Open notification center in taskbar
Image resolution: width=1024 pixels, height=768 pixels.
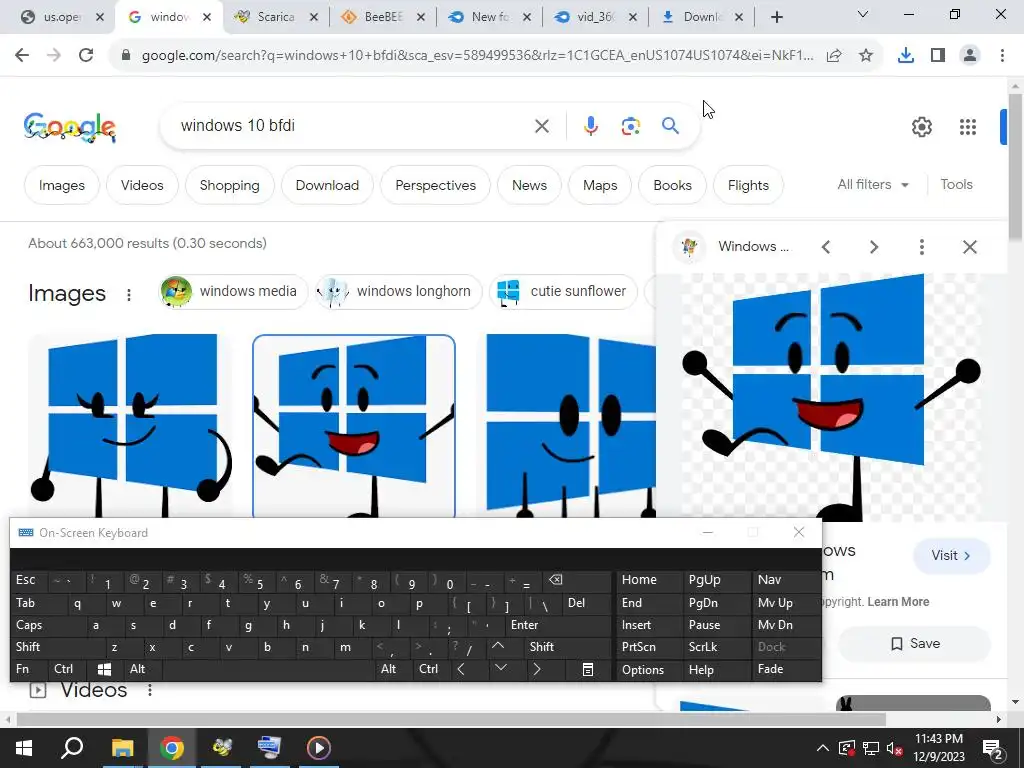pyautogui.click(x=992, y=748)
